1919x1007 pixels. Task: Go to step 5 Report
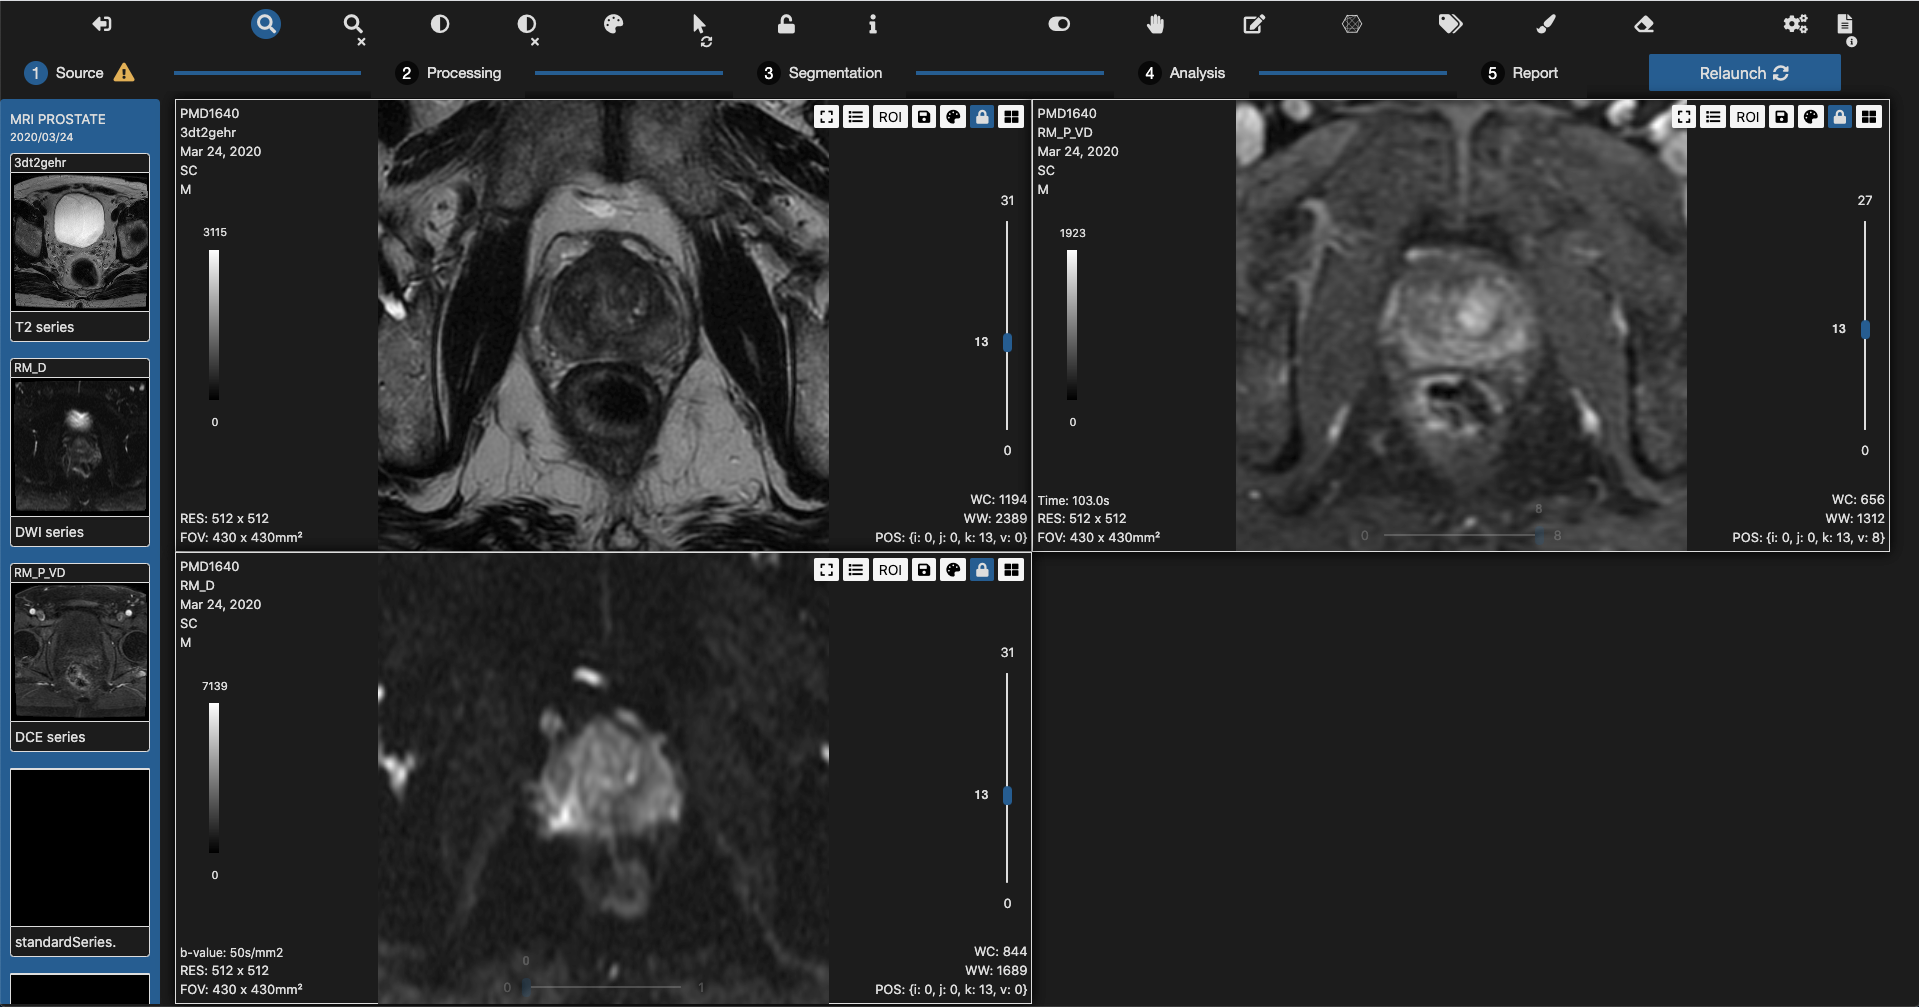(x=1521, y=73)
